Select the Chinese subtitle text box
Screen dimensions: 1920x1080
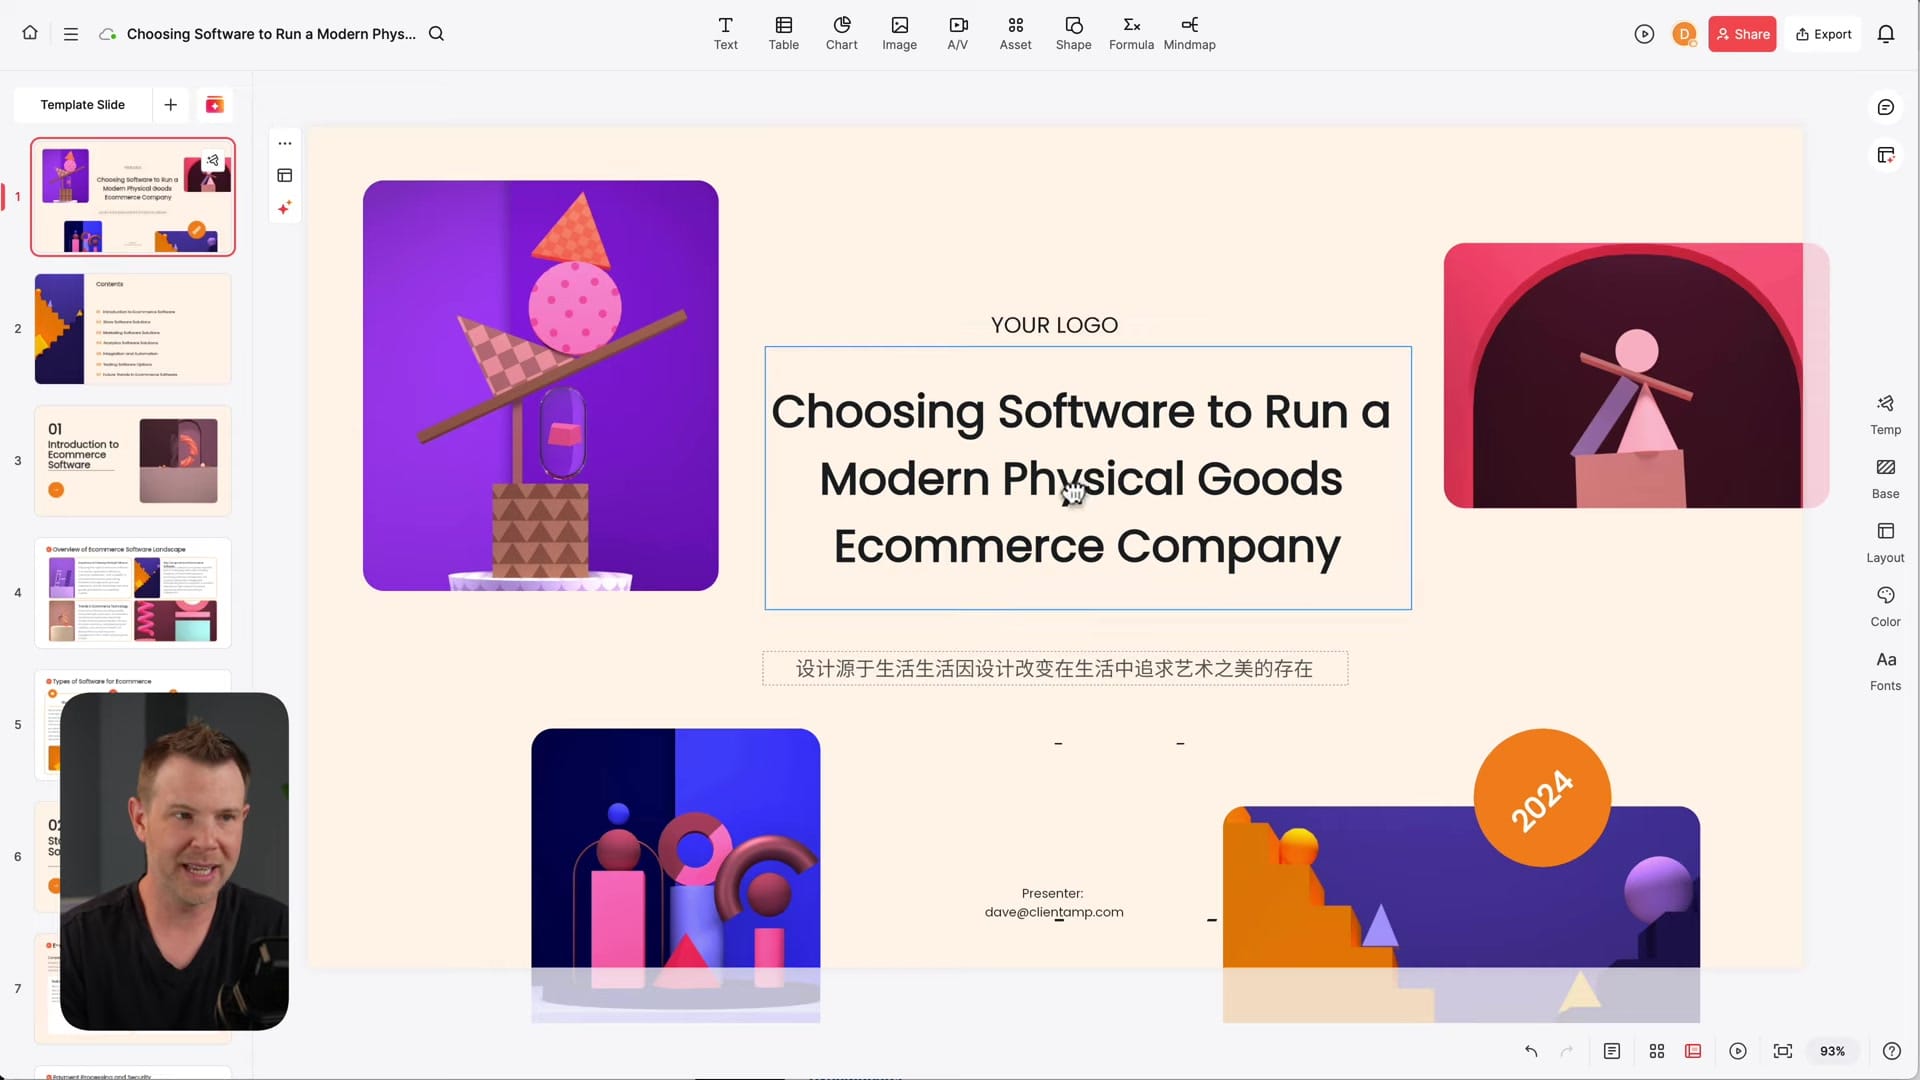pyautogui.click(x=1055, y=668)
